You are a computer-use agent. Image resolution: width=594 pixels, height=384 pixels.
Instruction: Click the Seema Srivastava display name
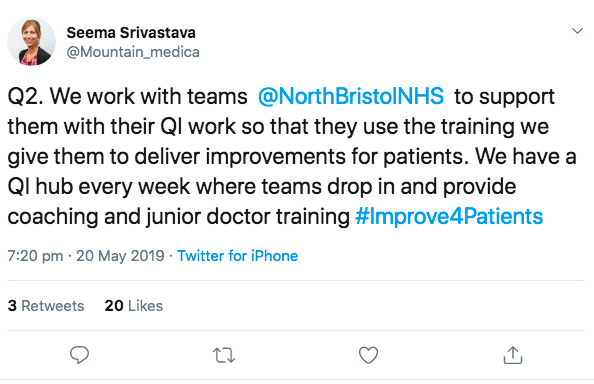coord(131,33)
